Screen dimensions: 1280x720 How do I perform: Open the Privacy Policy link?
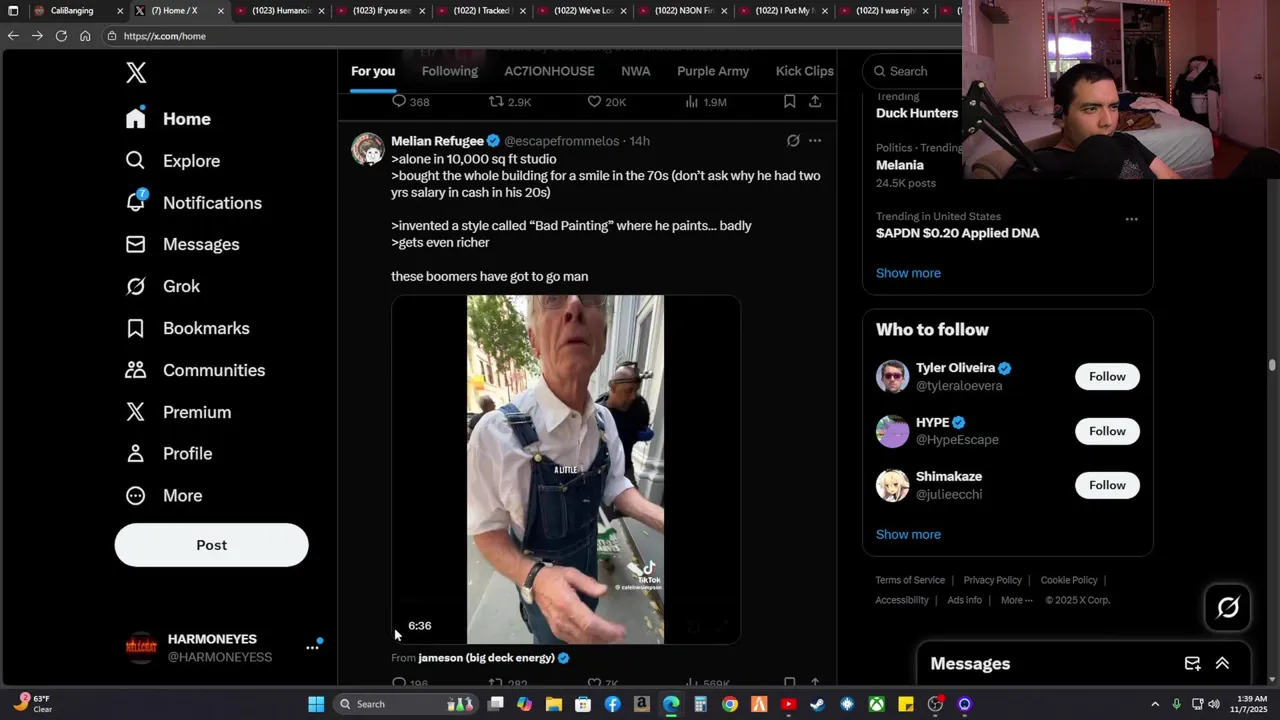coord(992,580)
